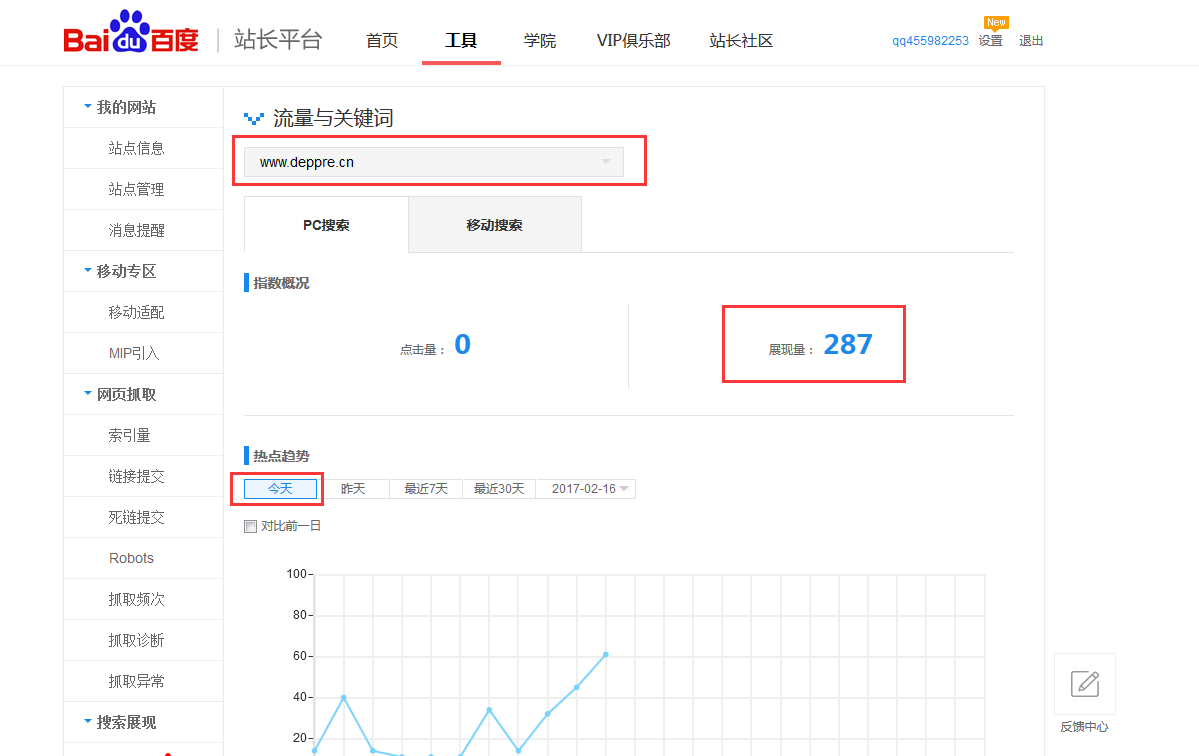This screenshot has height=756, width=1199.
Task: Enable the 对比前一日 comparison checkbox
Action: coord(250,525)
